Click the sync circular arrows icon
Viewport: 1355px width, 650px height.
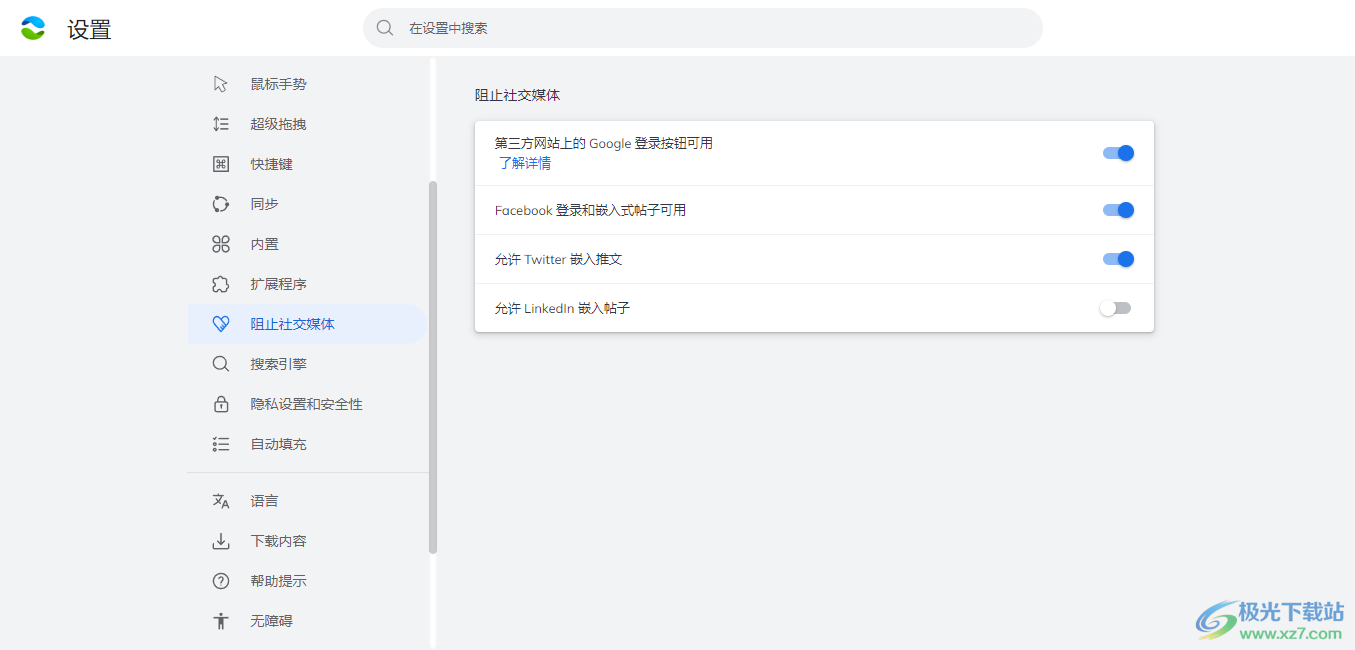(221, 204)
